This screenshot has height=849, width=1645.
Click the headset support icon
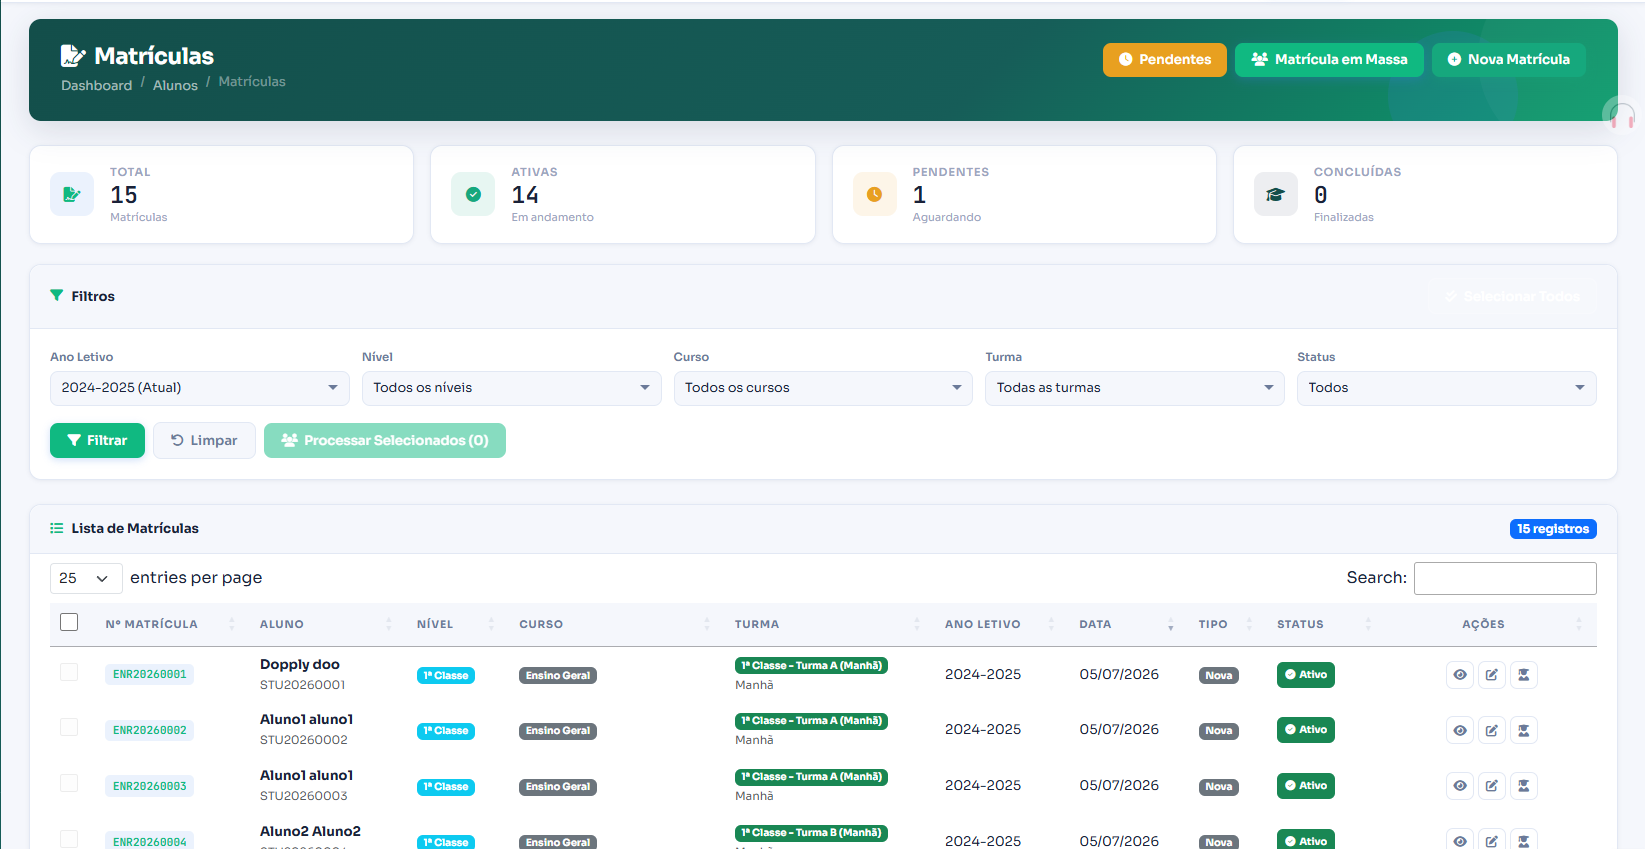pos(1622,115)
